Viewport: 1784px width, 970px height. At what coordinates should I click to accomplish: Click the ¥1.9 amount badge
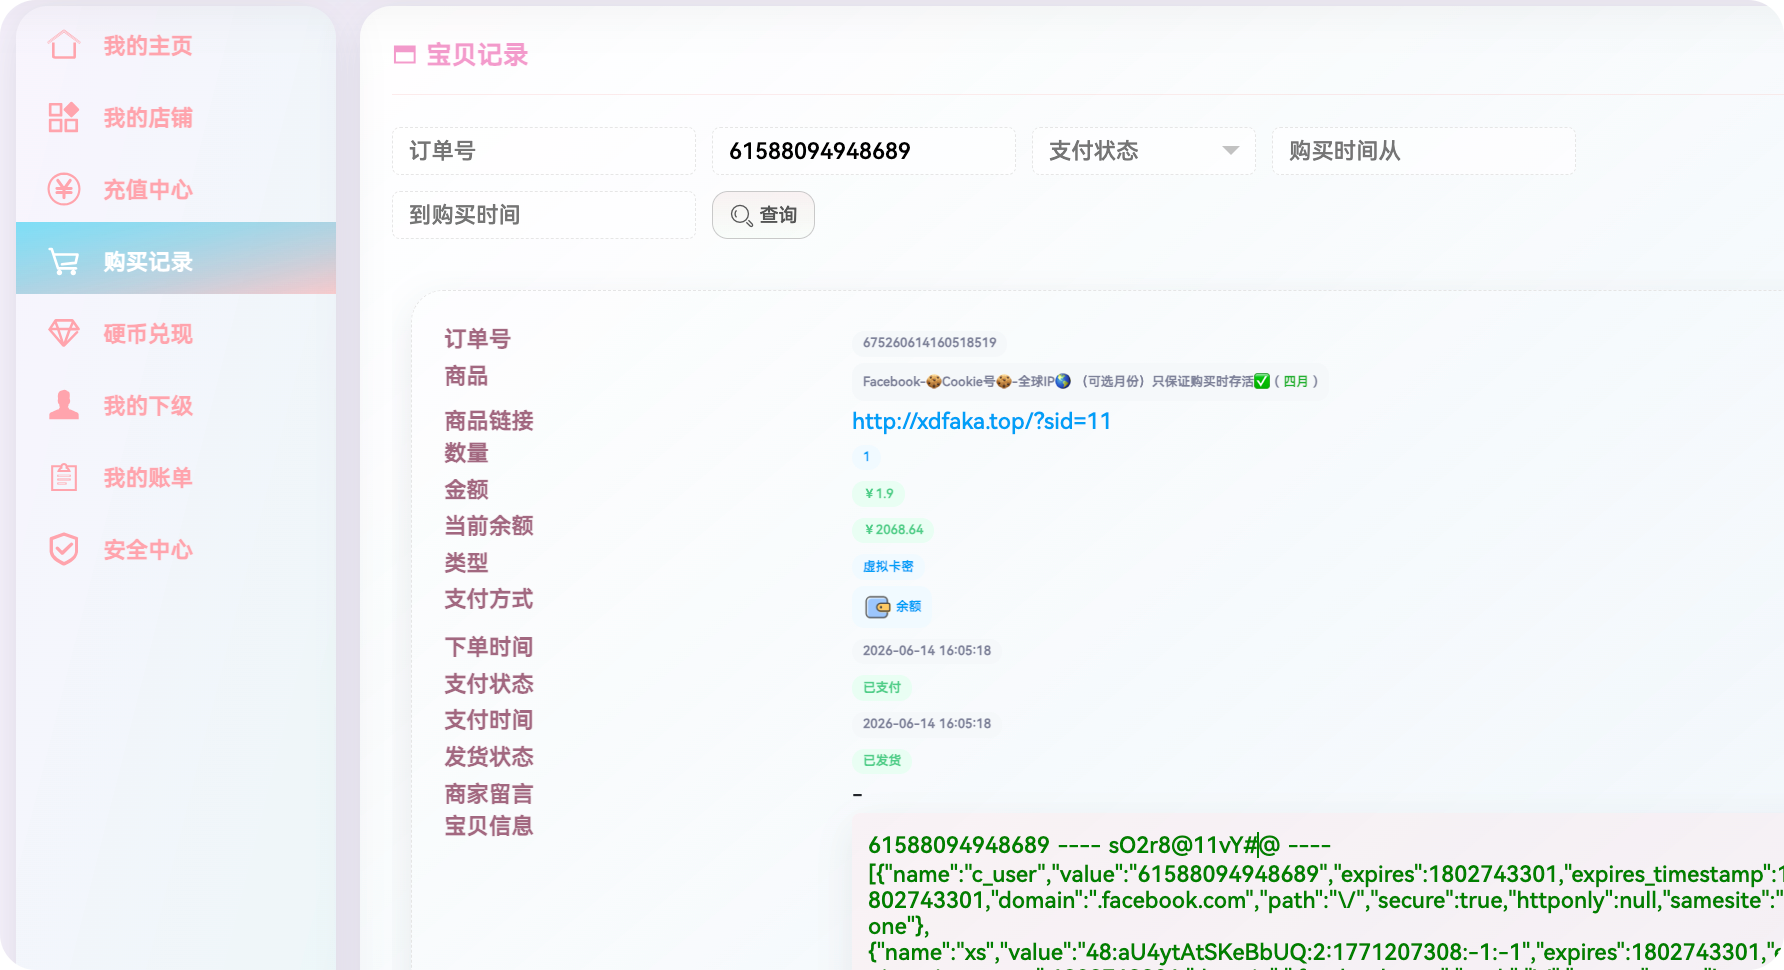[x=879, y=493]
